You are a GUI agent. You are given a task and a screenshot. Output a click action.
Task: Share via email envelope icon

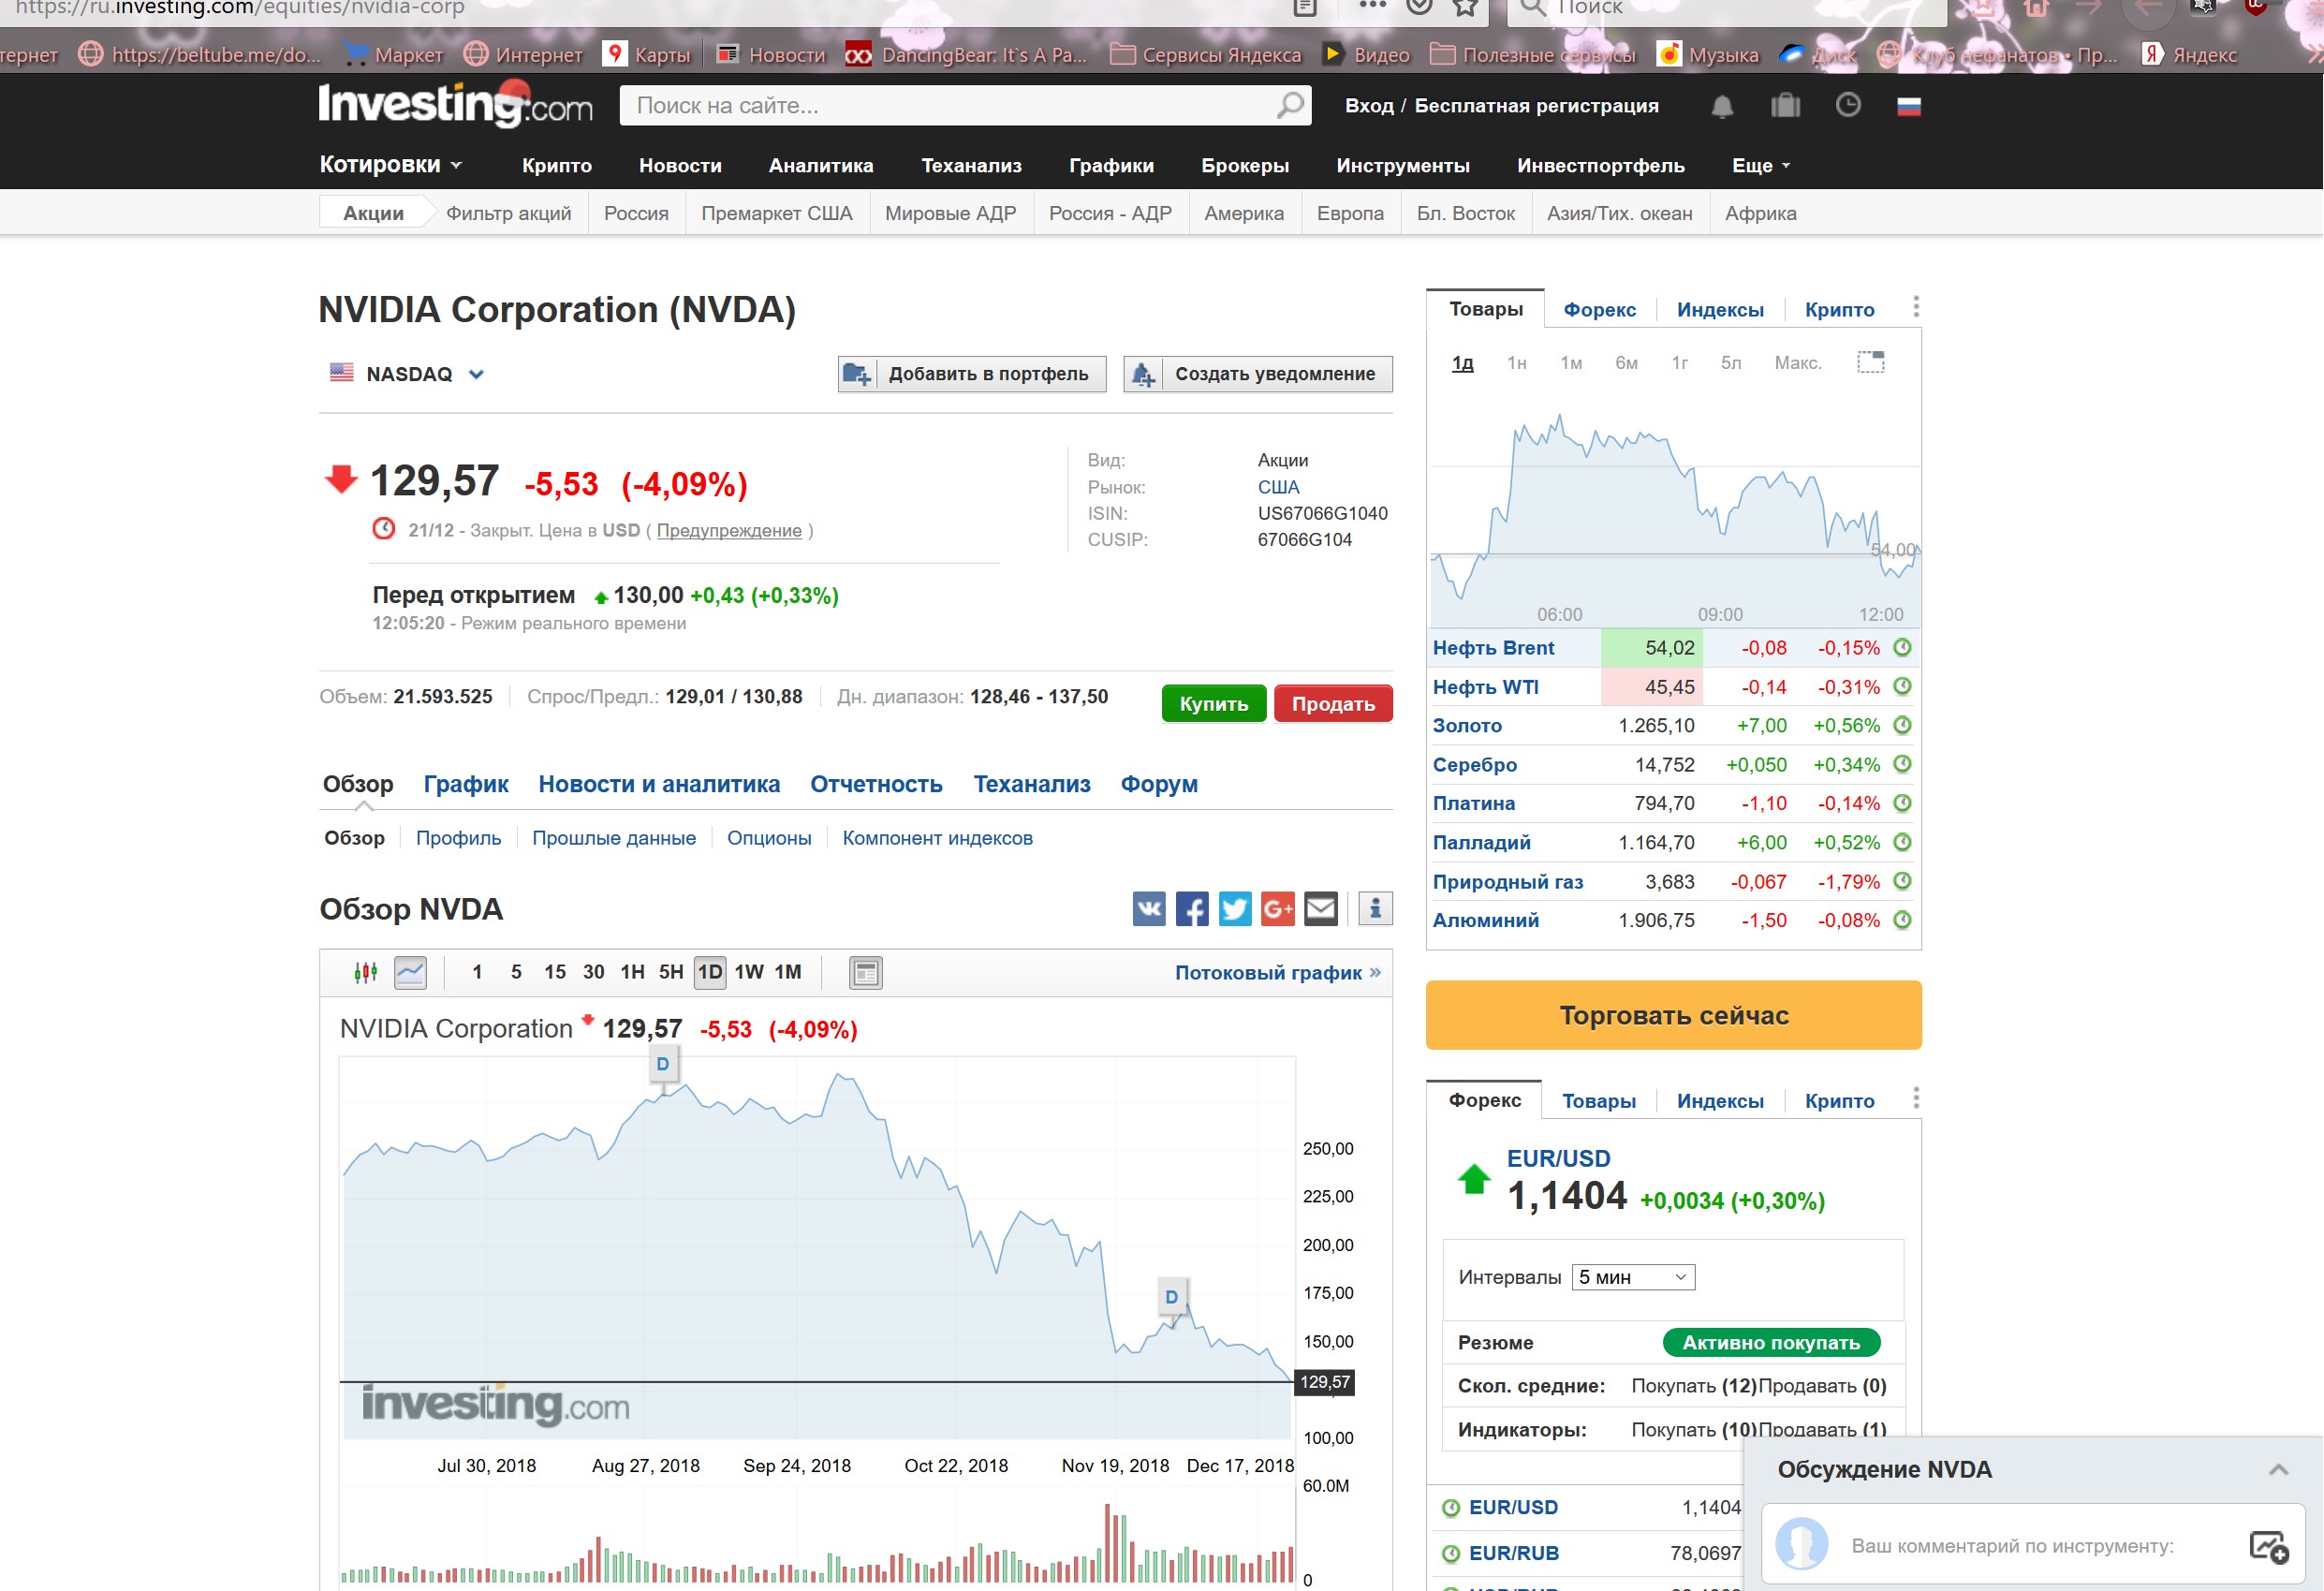coord(1320,908)
